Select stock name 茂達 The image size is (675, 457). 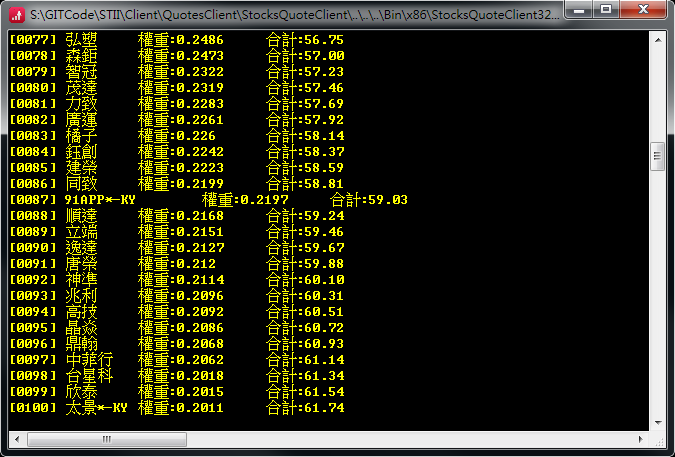81,88
